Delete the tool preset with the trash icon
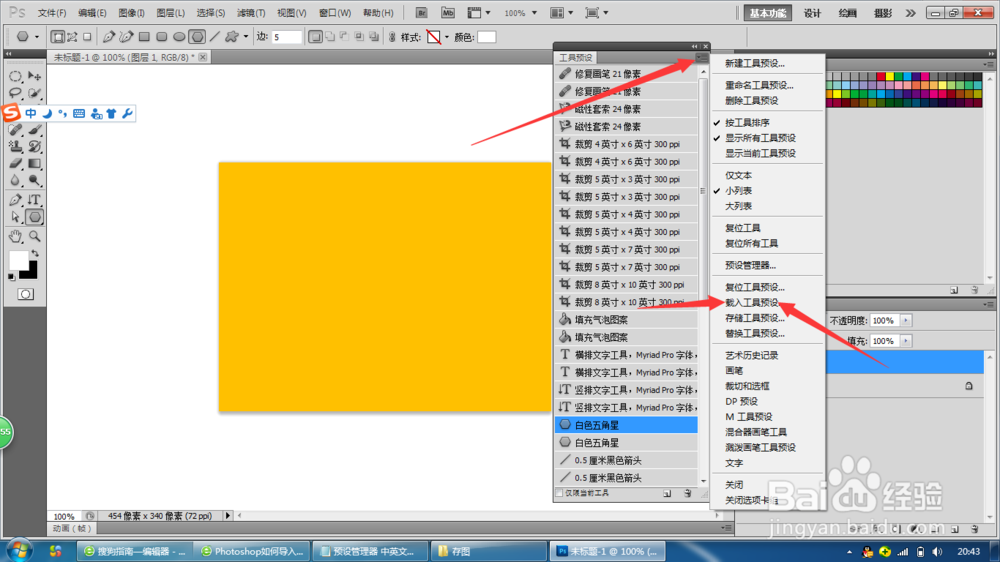The height and width of the screenshot is (562, 1000). (688, 493)
